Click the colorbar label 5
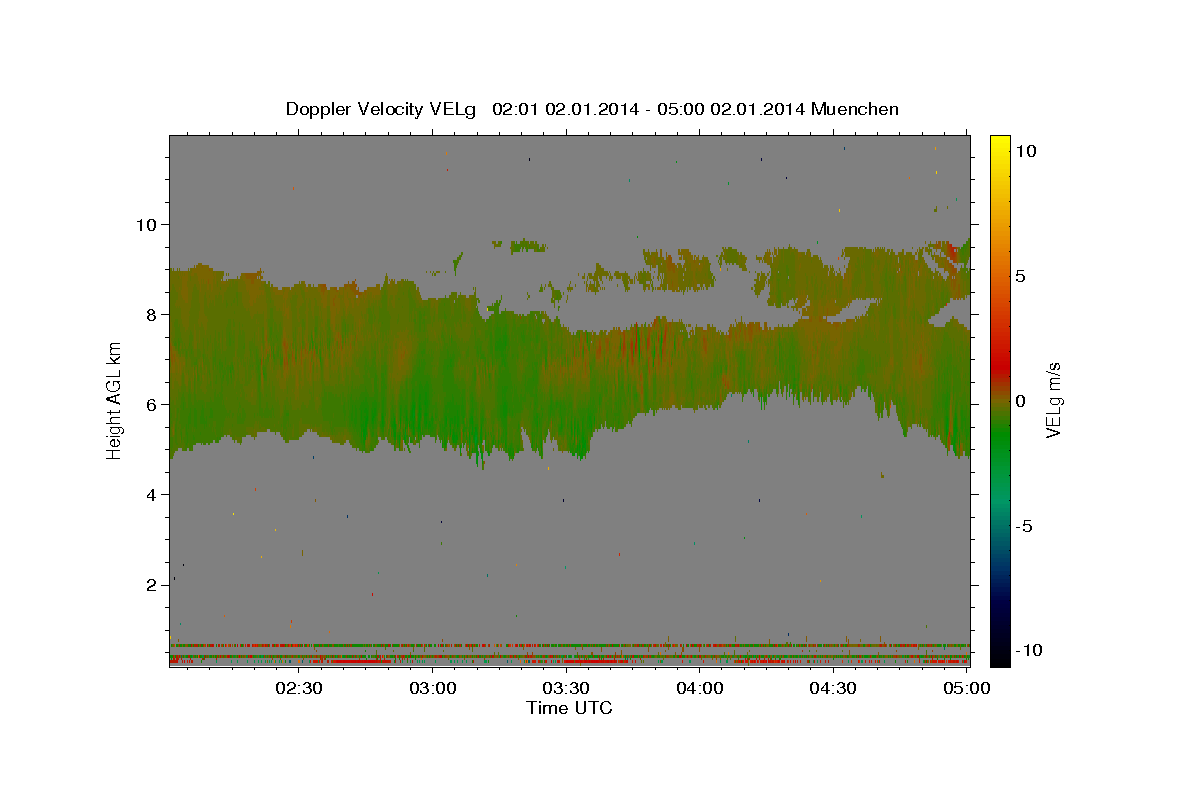Image resolution: width=1200 pixels, height=800 pixels. click(1021, 276)
